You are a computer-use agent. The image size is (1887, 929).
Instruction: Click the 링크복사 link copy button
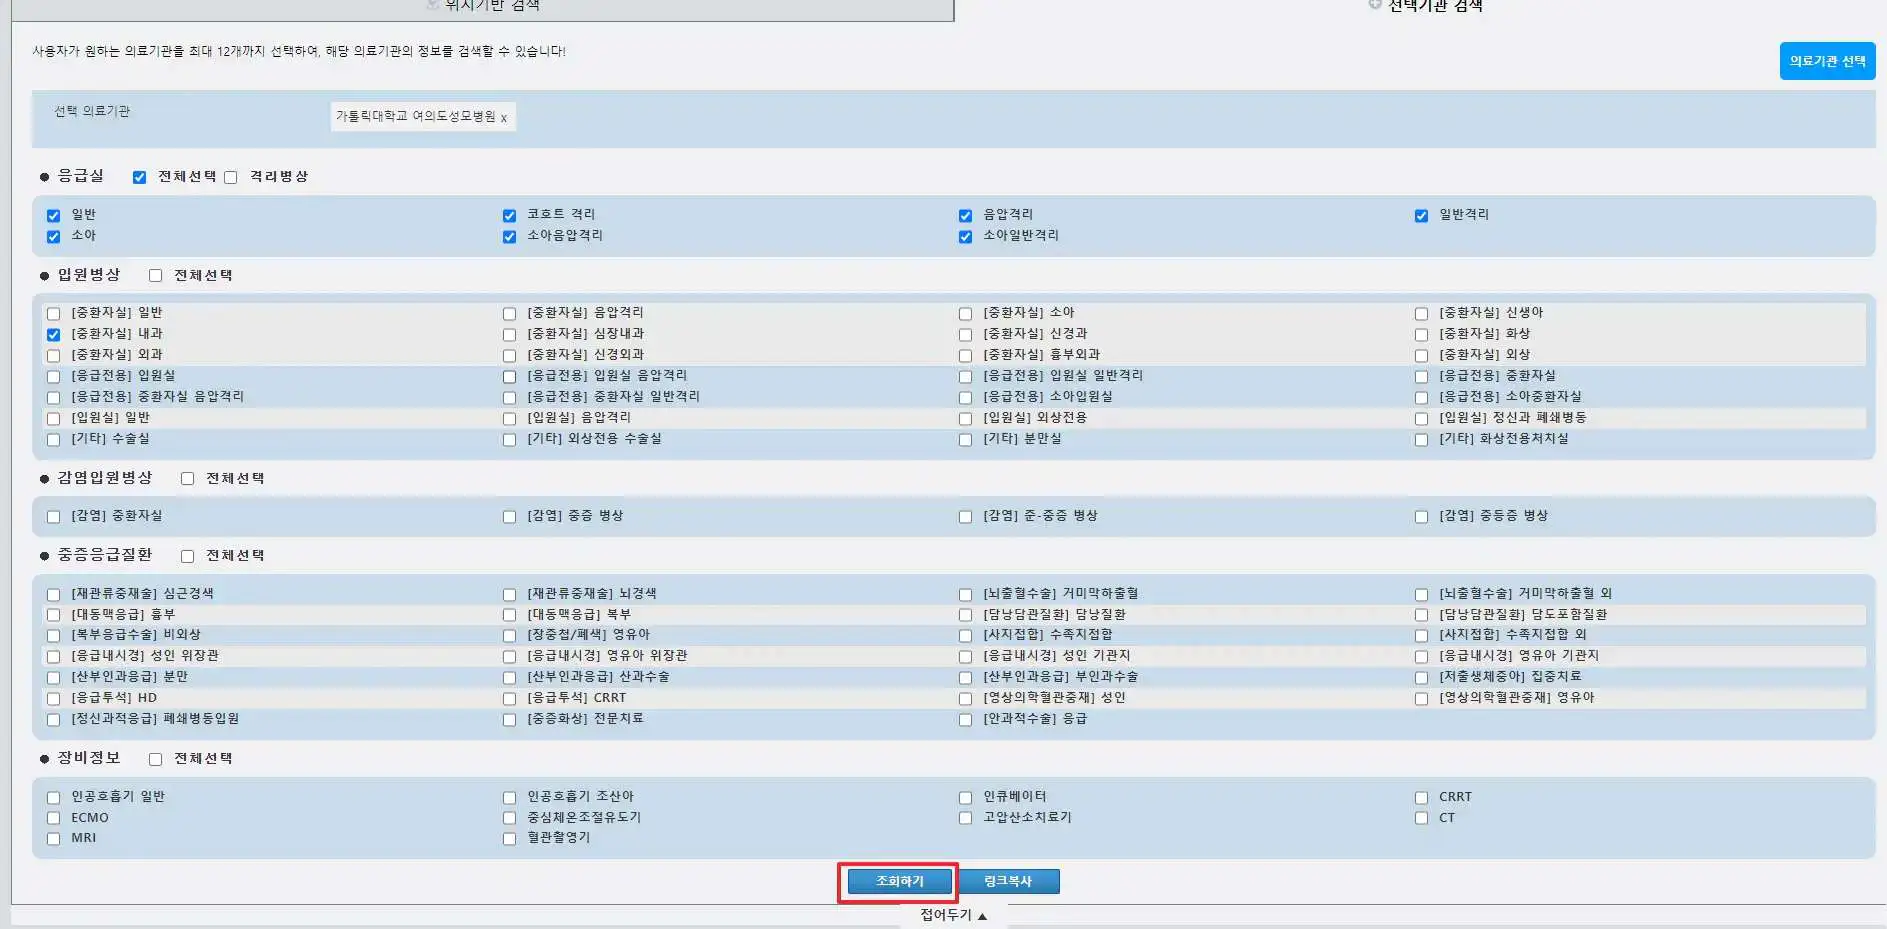(x=1007, y=881)
